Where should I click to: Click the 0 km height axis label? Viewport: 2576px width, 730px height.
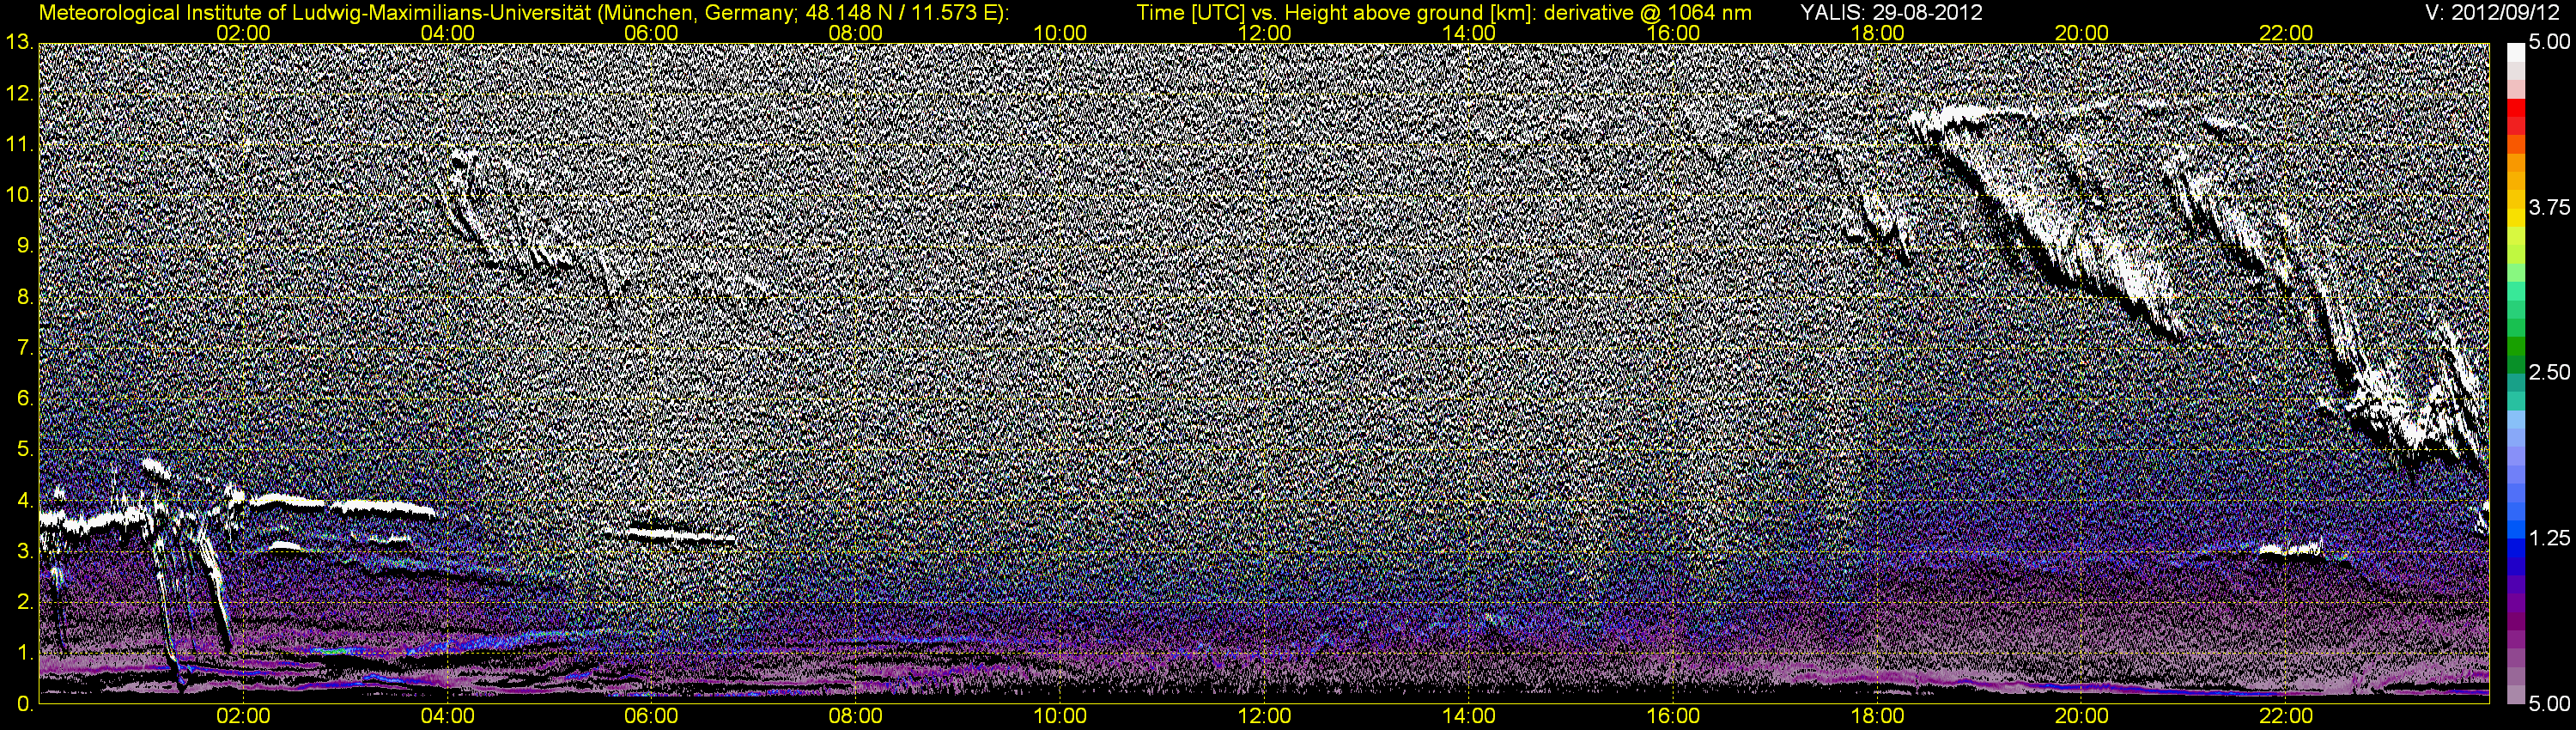click(x=24, y=705)
